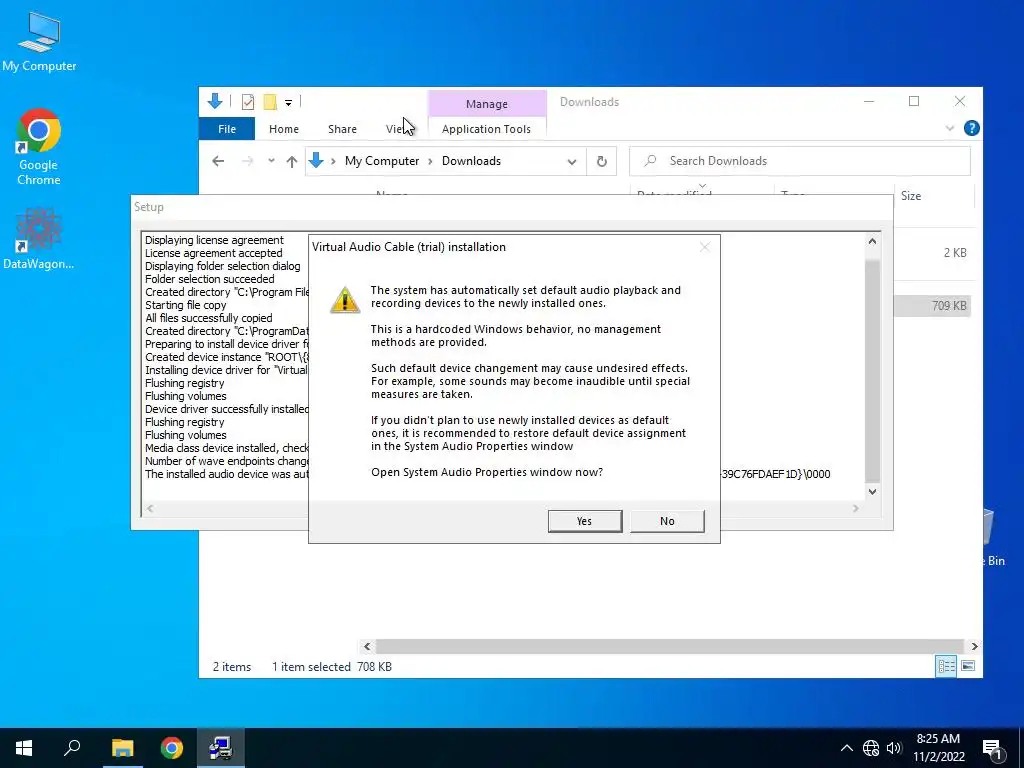Click Downloads in the address breadcrumb
Image resolution: width=1024 pixels, height=768 pixels.
click(x=471, y=161)
